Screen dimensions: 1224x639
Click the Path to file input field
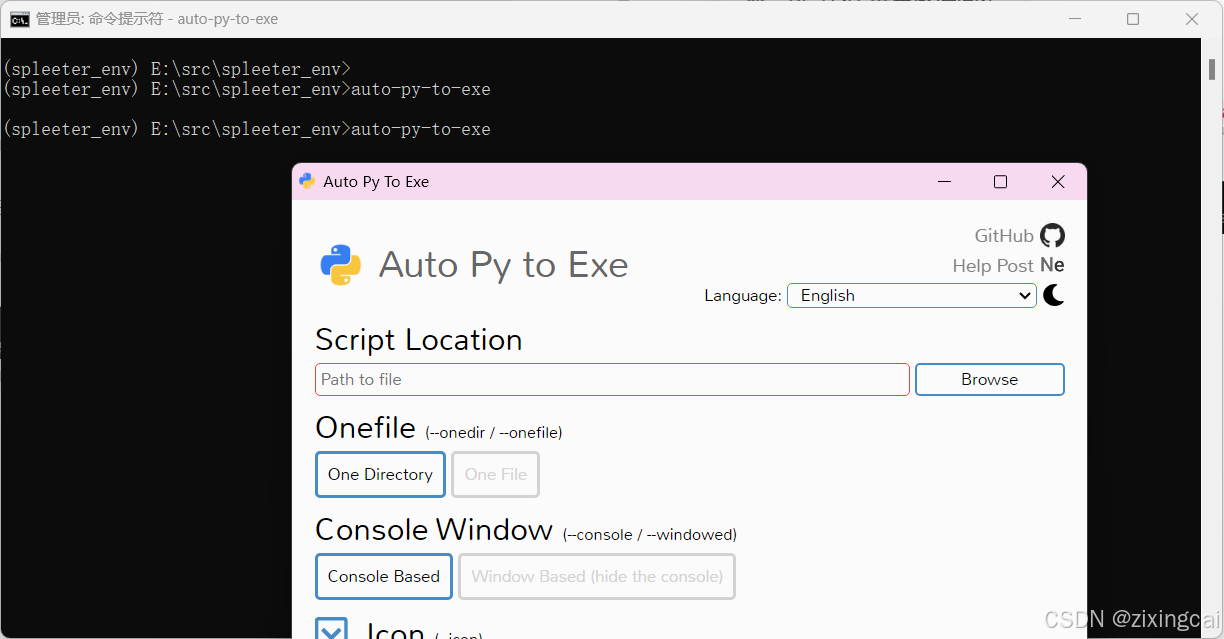click(612, 379)
